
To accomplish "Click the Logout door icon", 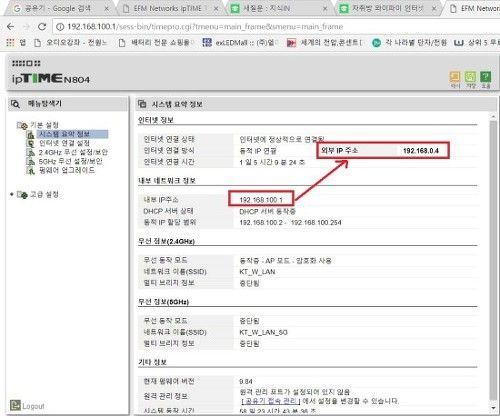I will (x=15, y=405).
